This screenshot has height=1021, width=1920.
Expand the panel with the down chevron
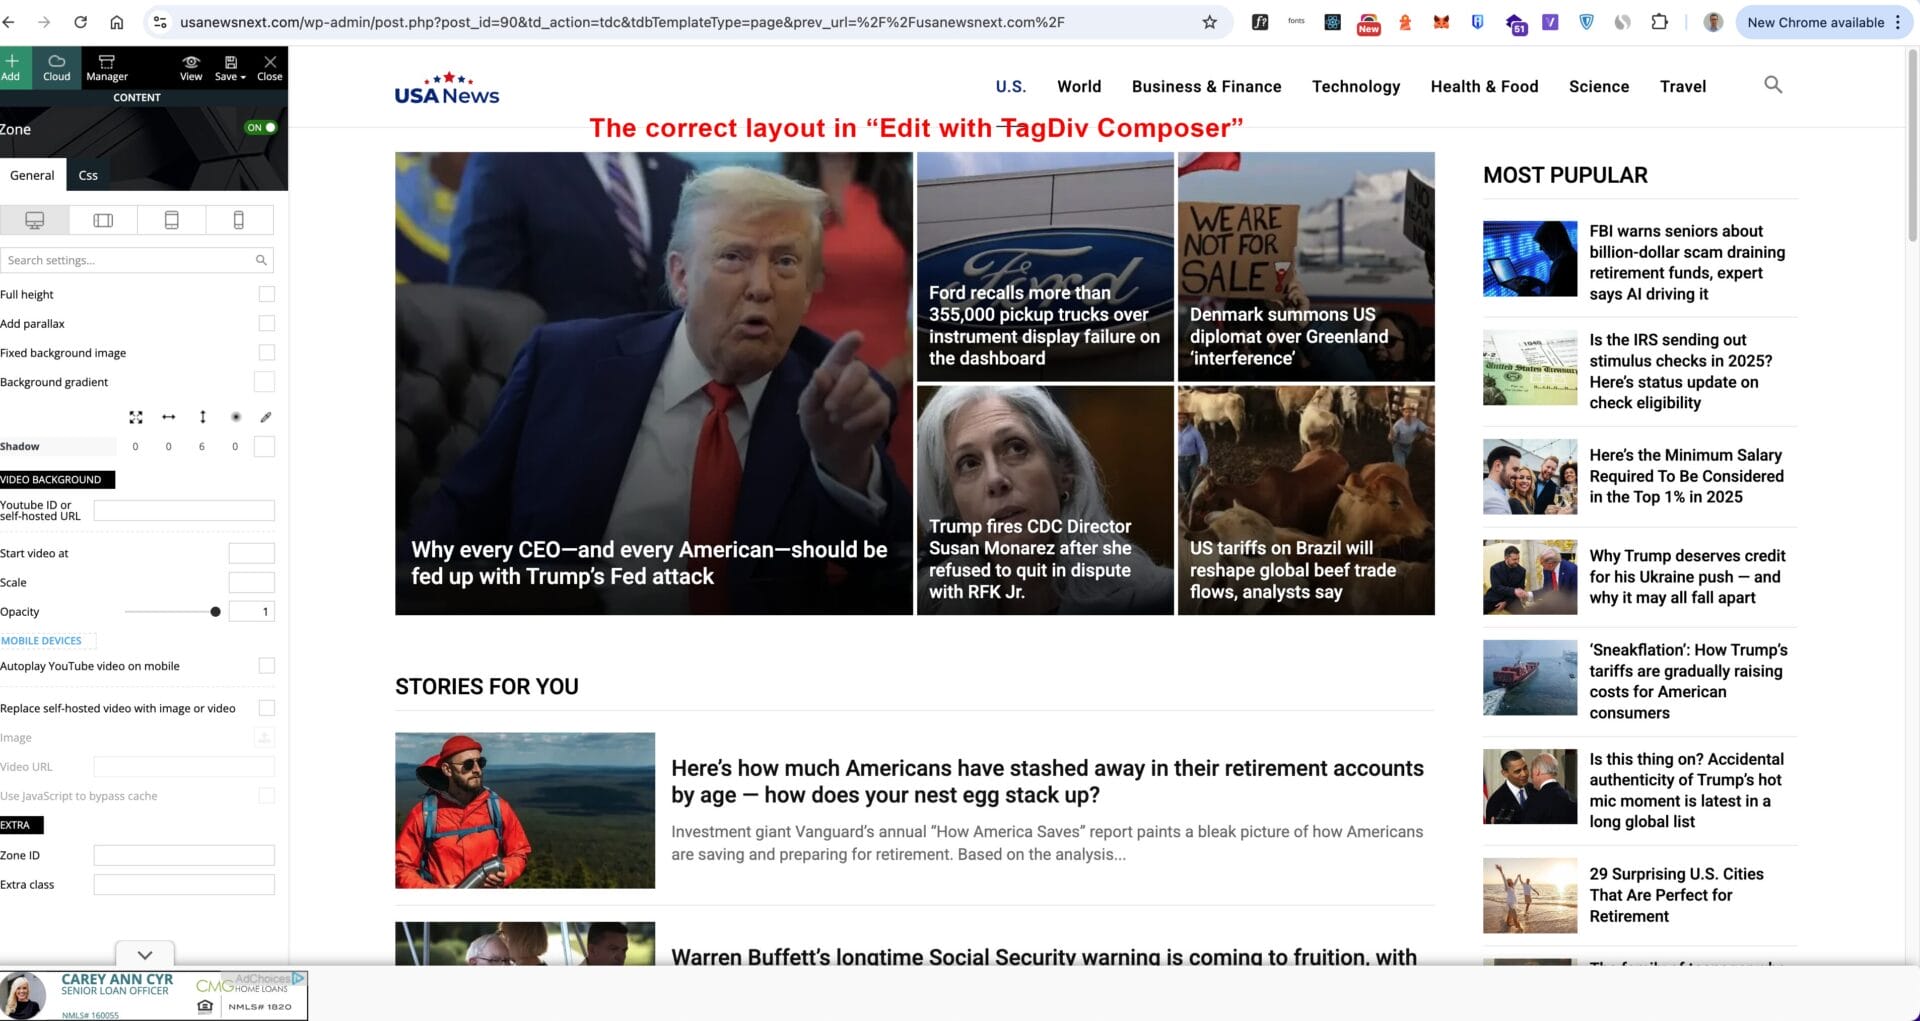(145, 954)
